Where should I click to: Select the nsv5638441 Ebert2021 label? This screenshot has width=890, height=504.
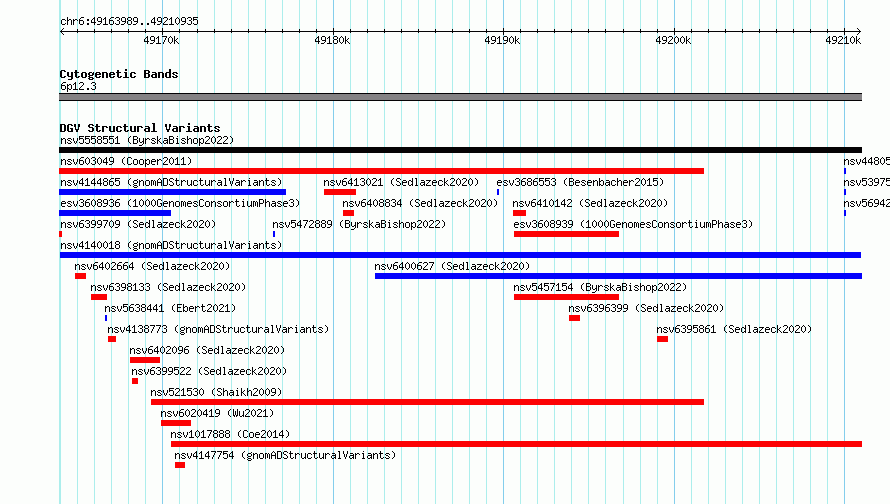click(170, 308)
